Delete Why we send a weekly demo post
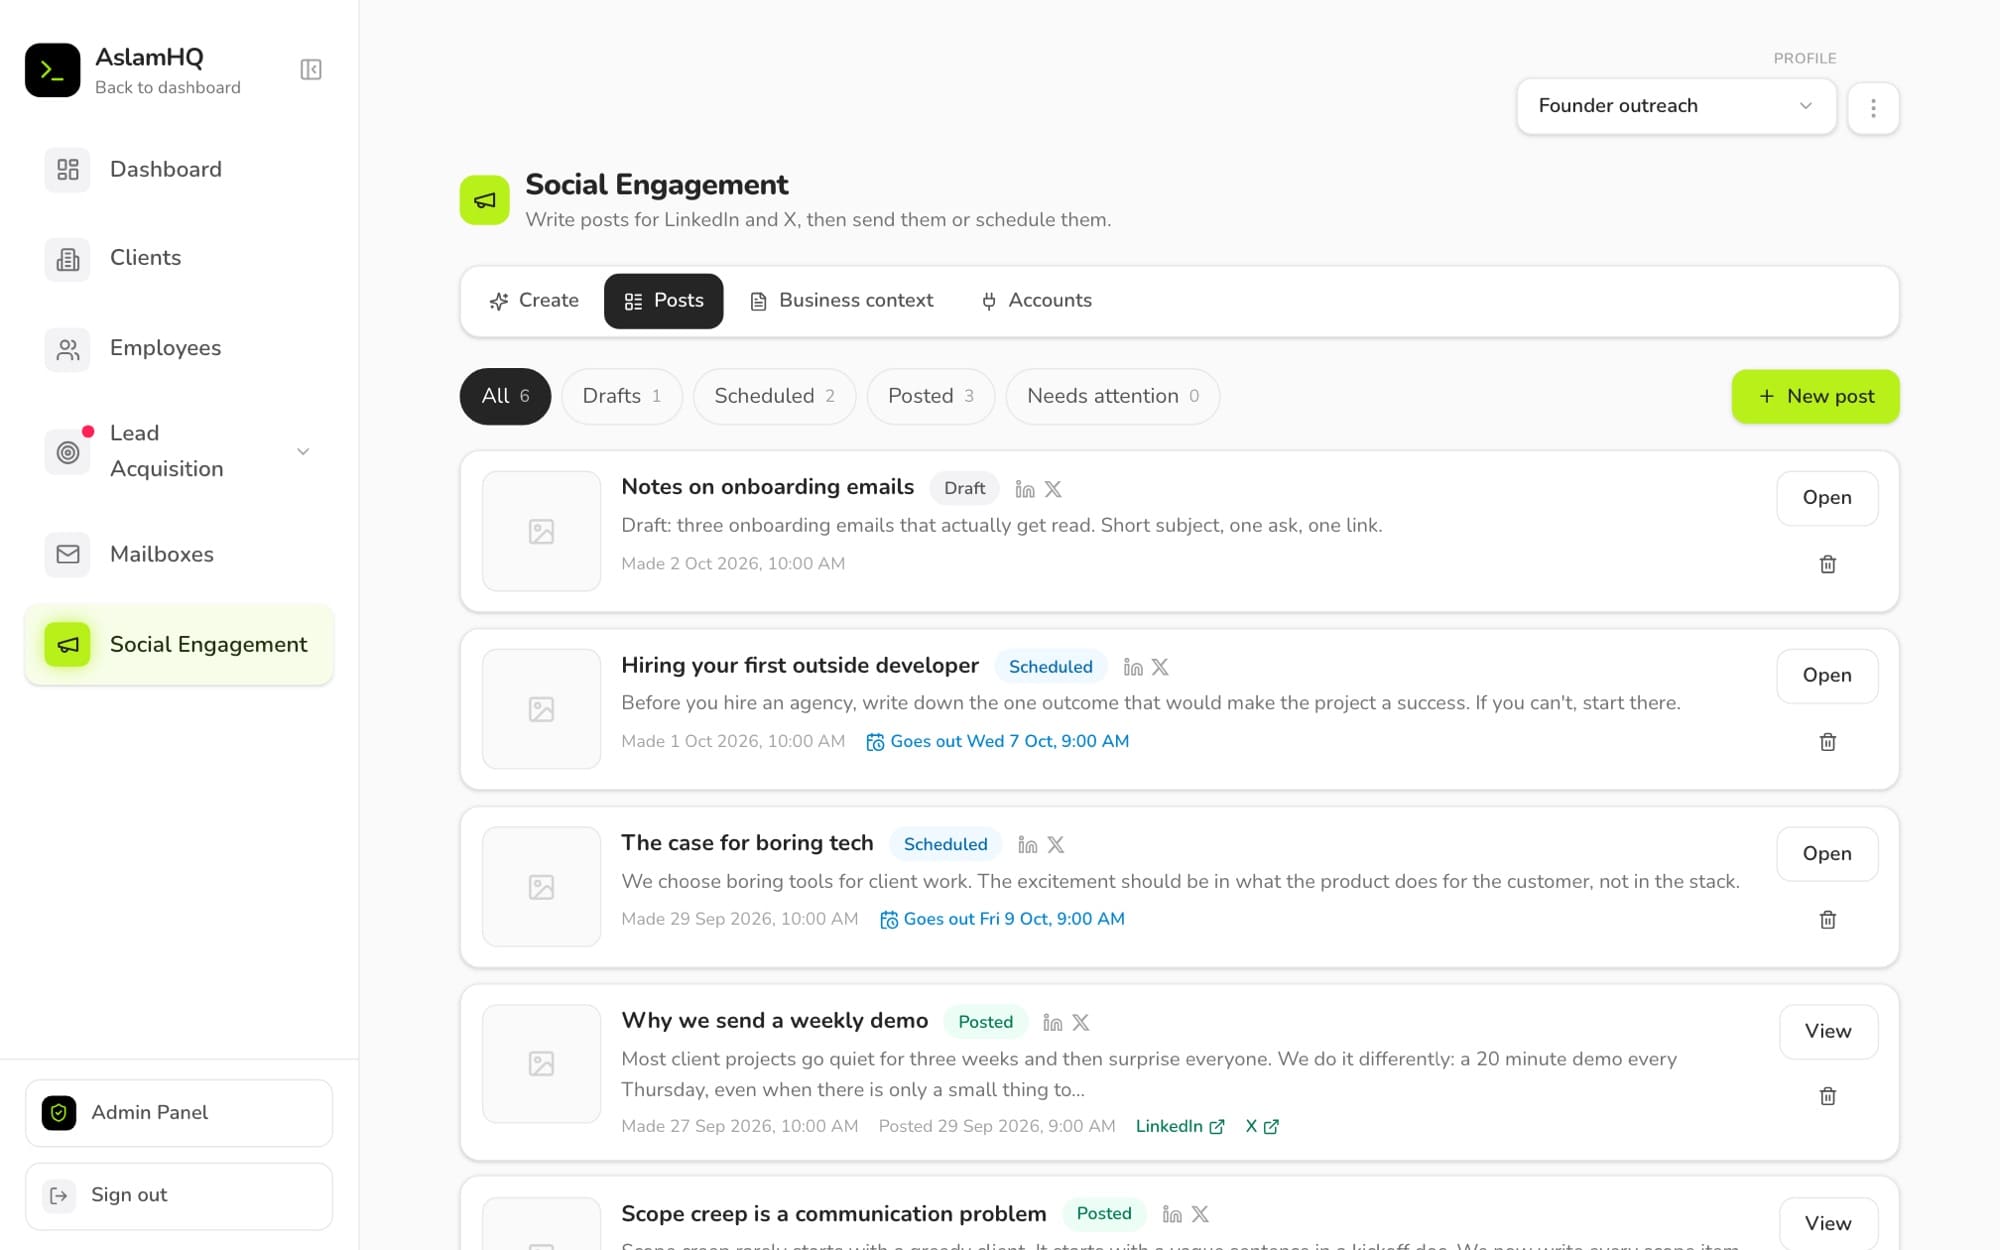 click(1827, 1097)
